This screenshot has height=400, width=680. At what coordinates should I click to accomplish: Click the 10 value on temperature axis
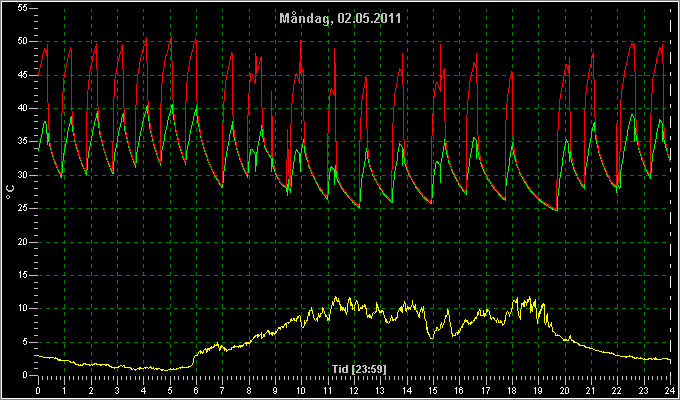click(x=23, y=308)
